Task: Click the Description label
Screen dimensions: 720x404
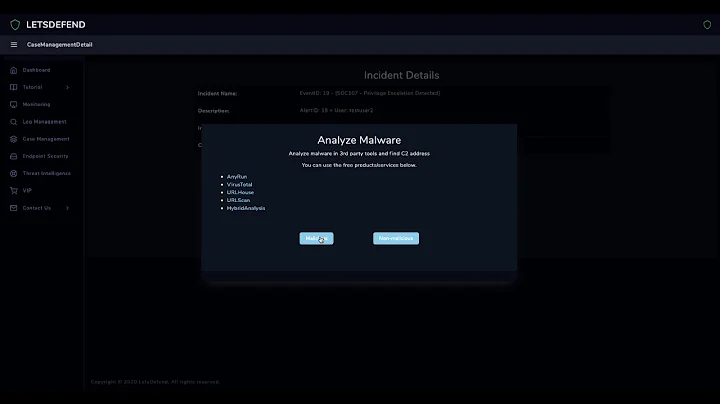Action: click(213, 111)
